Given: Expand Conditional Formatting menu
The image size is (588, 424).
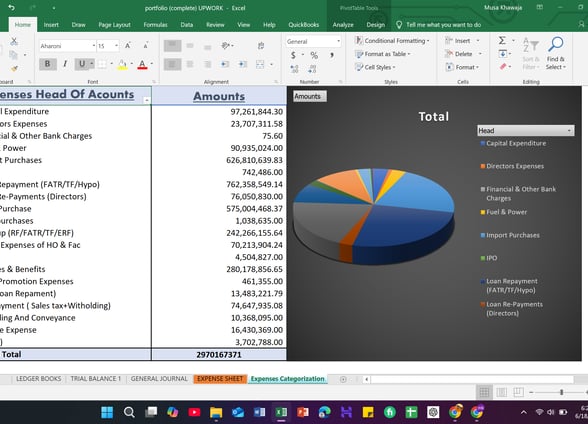Looking at the screenshot, I should click(392, 40).
